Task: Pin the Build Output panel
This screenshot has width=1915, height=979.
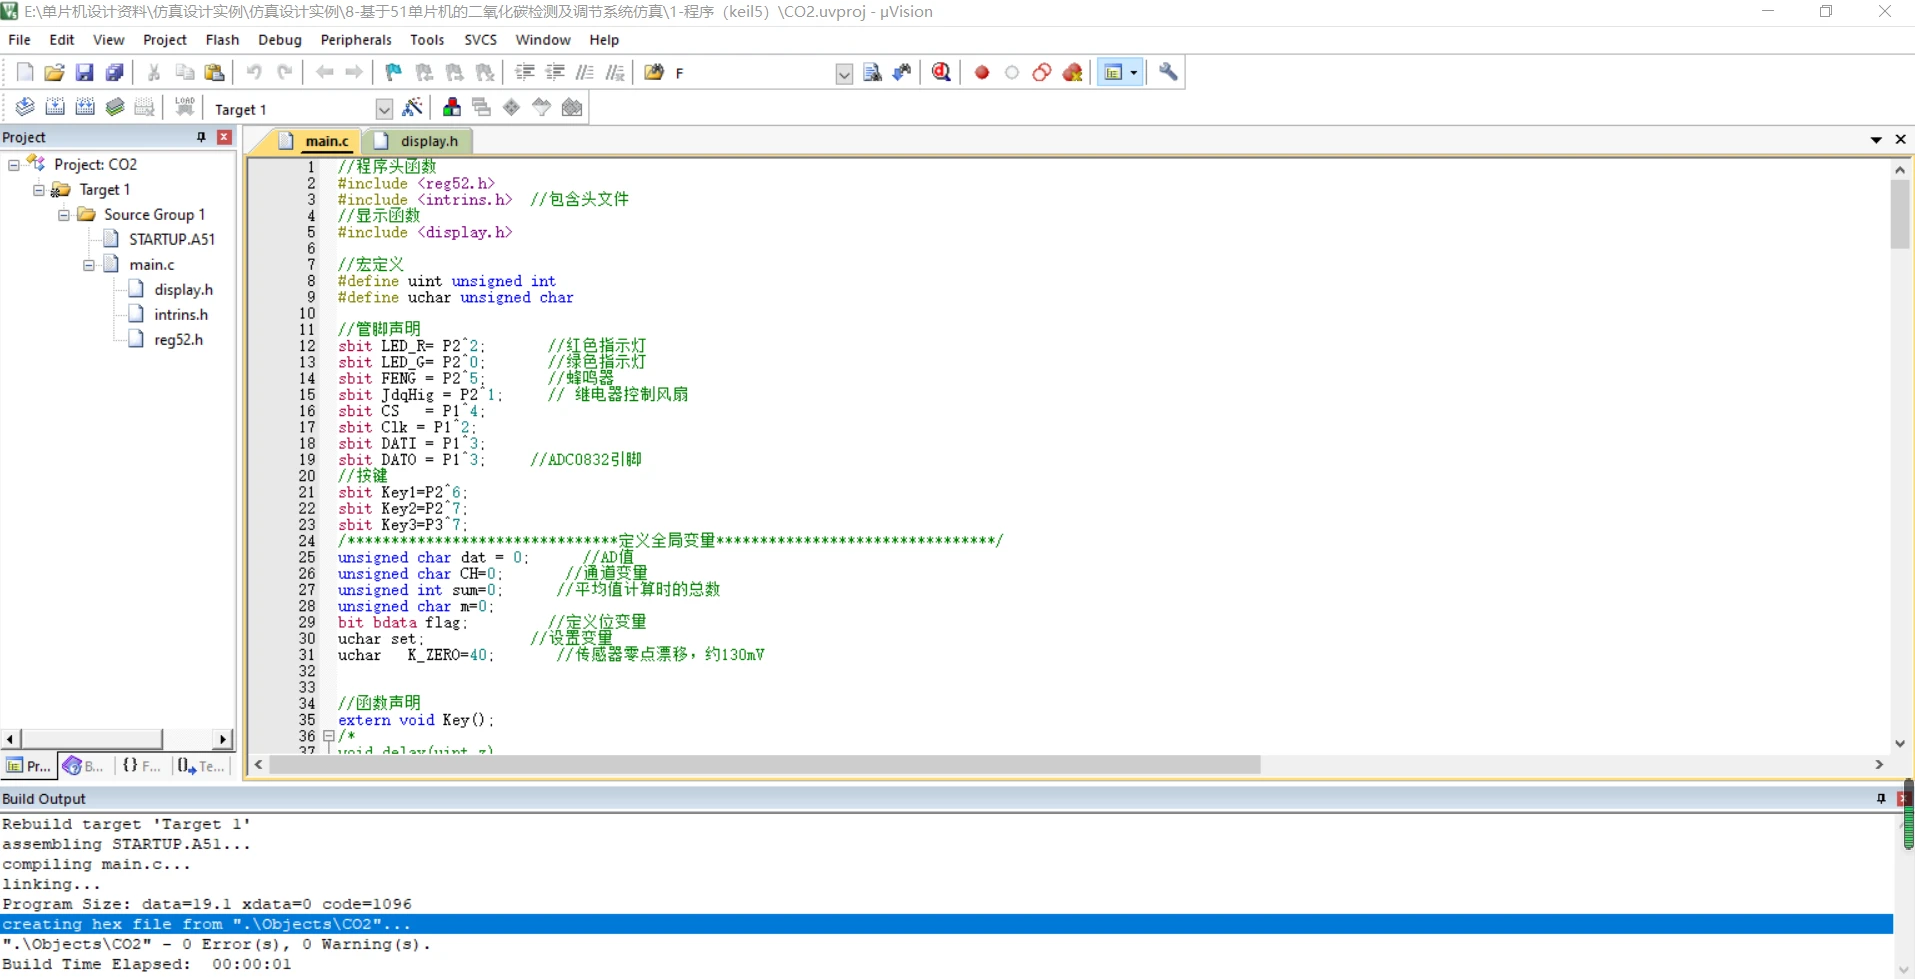Action: click(x=1881, y=798)
